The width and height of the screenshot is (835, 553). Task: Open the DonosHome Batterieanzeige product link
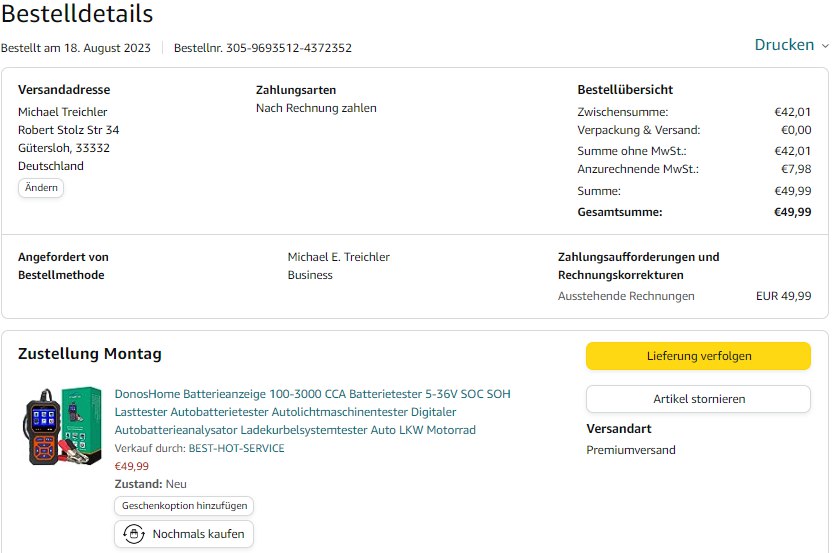[312, 412]
